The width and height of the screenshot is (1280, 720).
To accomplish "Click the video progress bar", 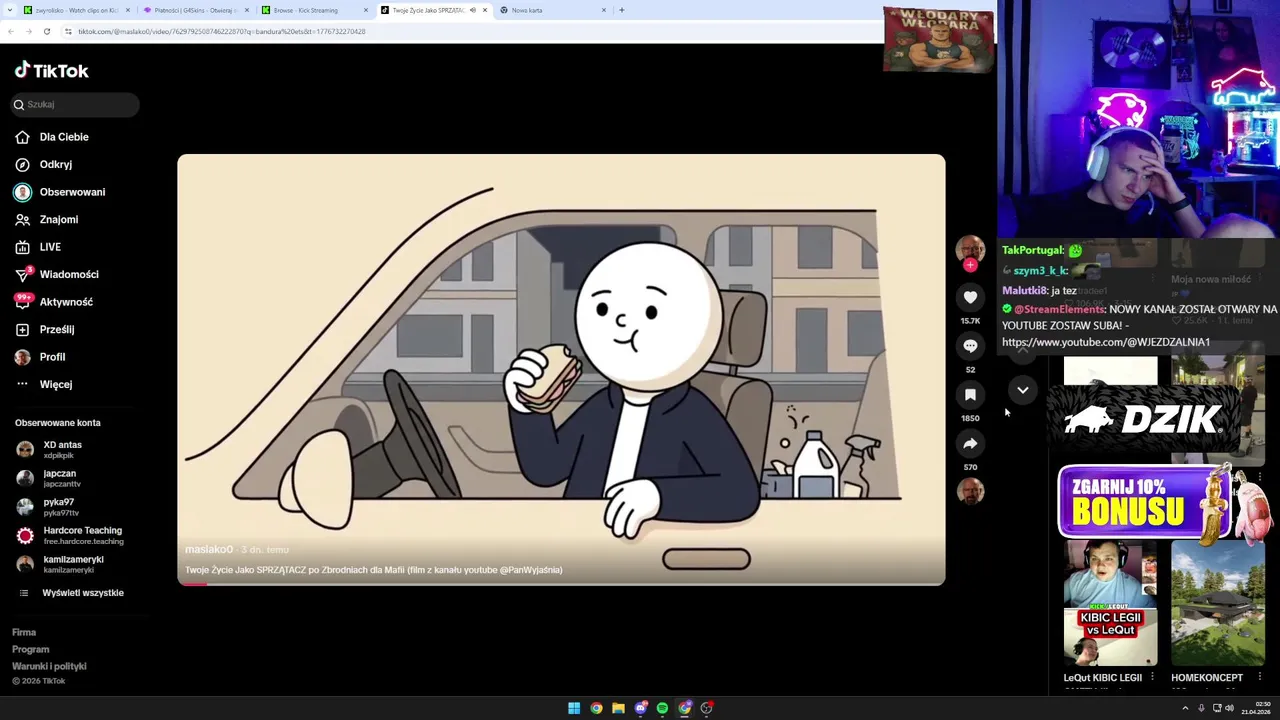I will tap(561, 583).
